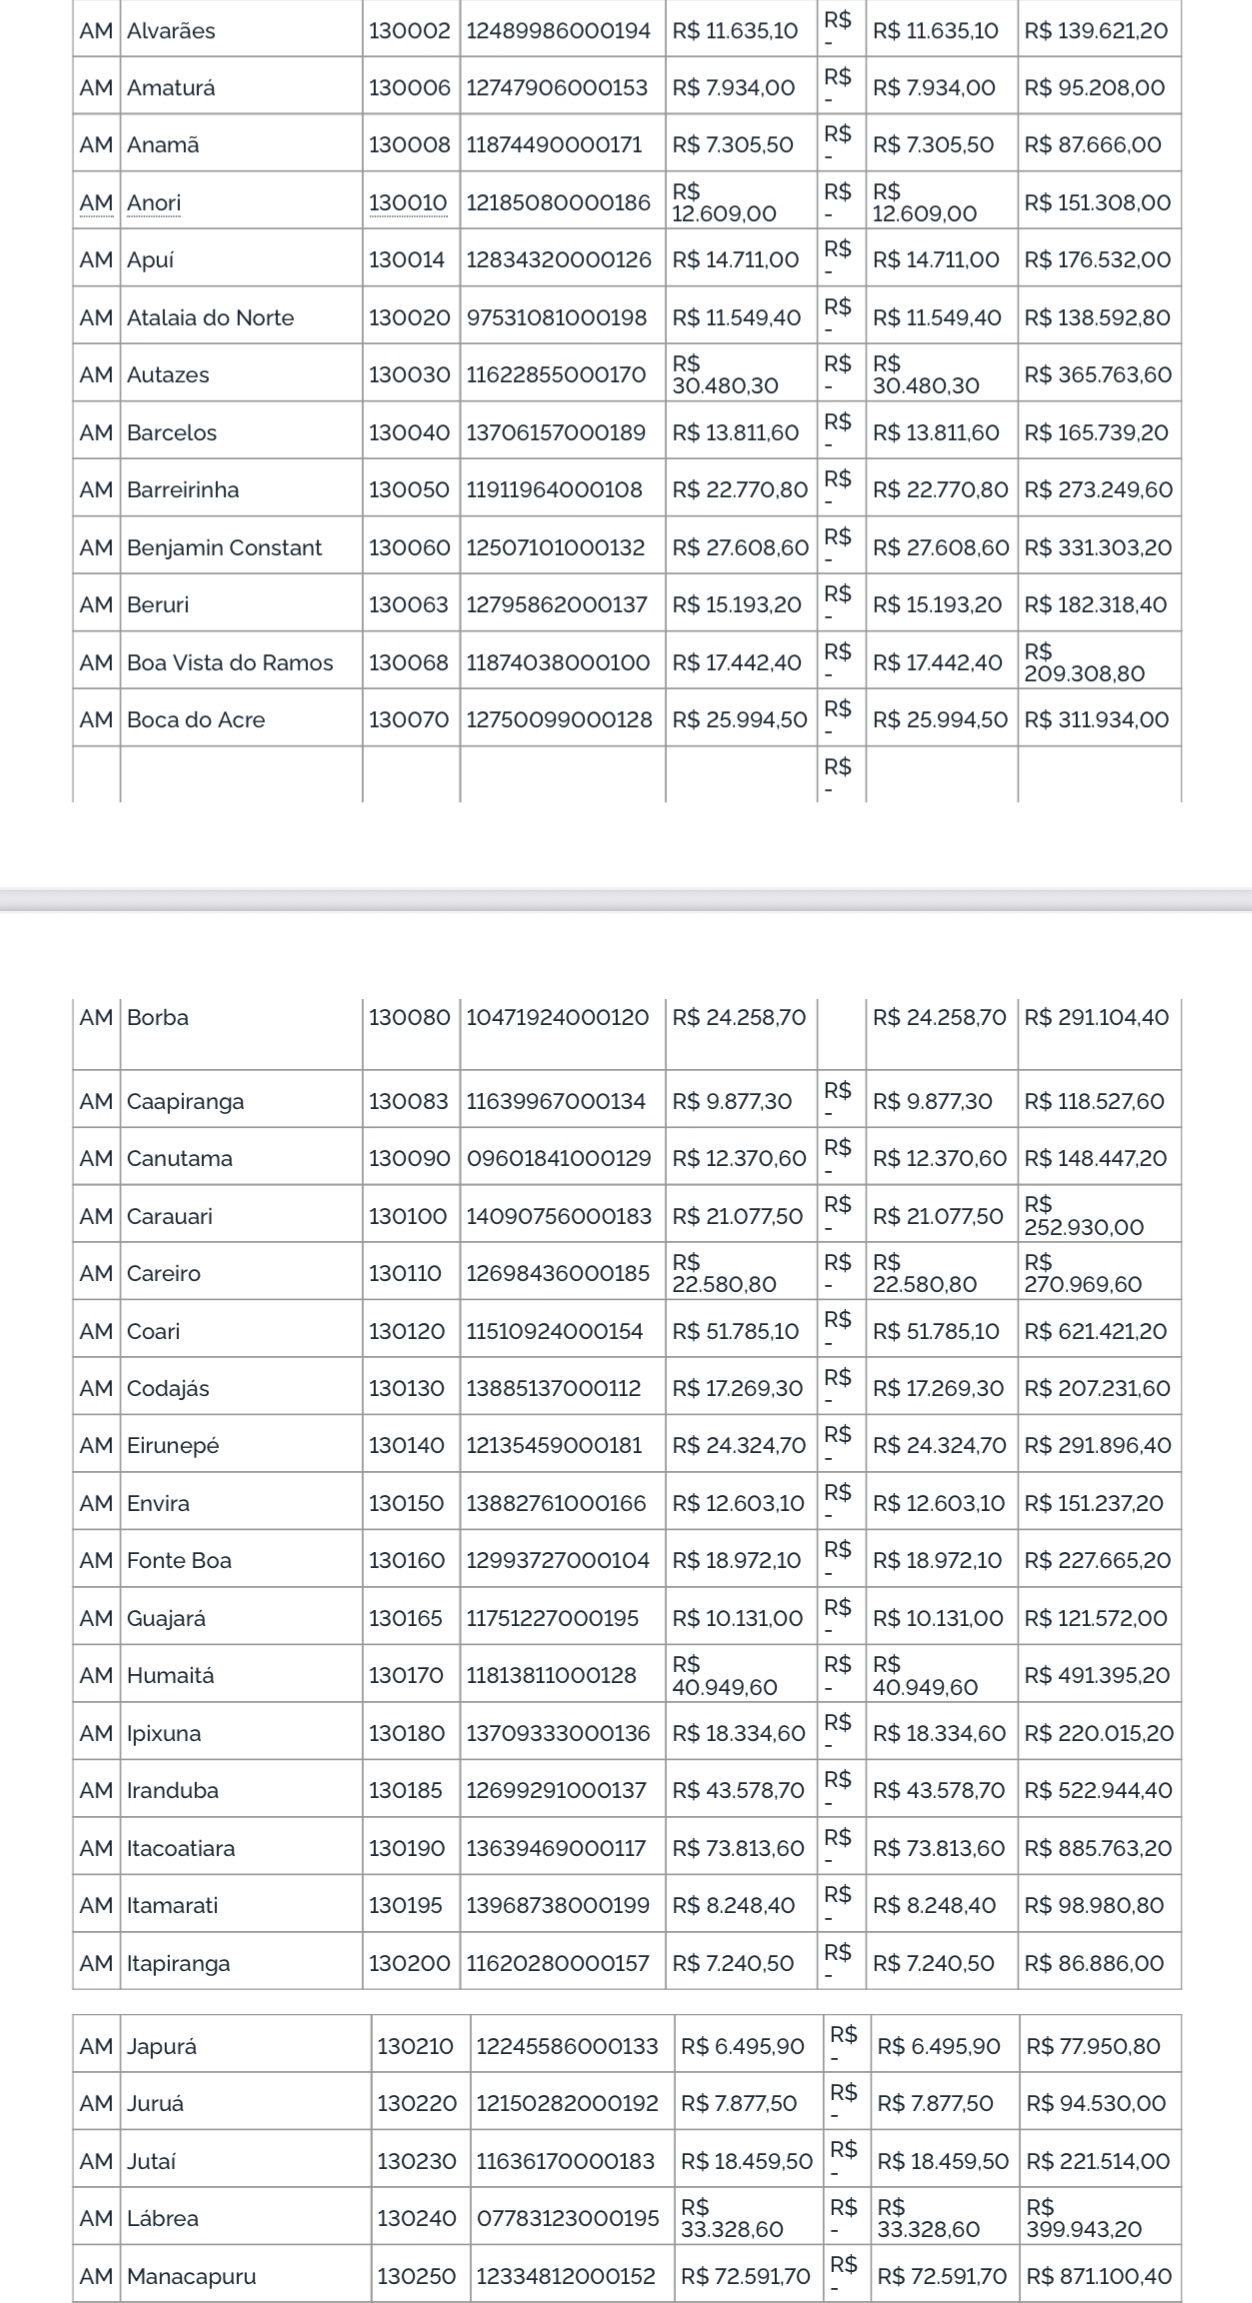1252x2303 pixels.
Task: Select the Atalaia do Norte cell
Action: [241, 317]
